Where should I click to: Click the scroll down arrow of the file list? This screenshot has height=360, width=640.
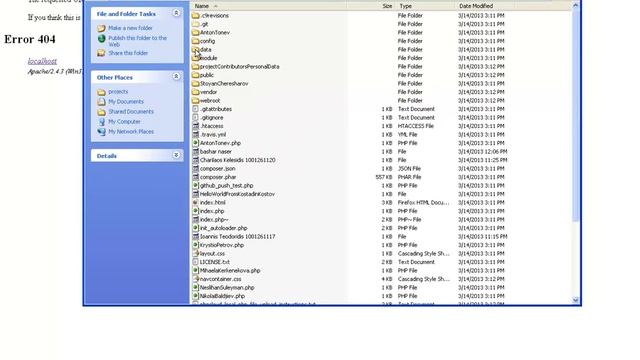576,300
